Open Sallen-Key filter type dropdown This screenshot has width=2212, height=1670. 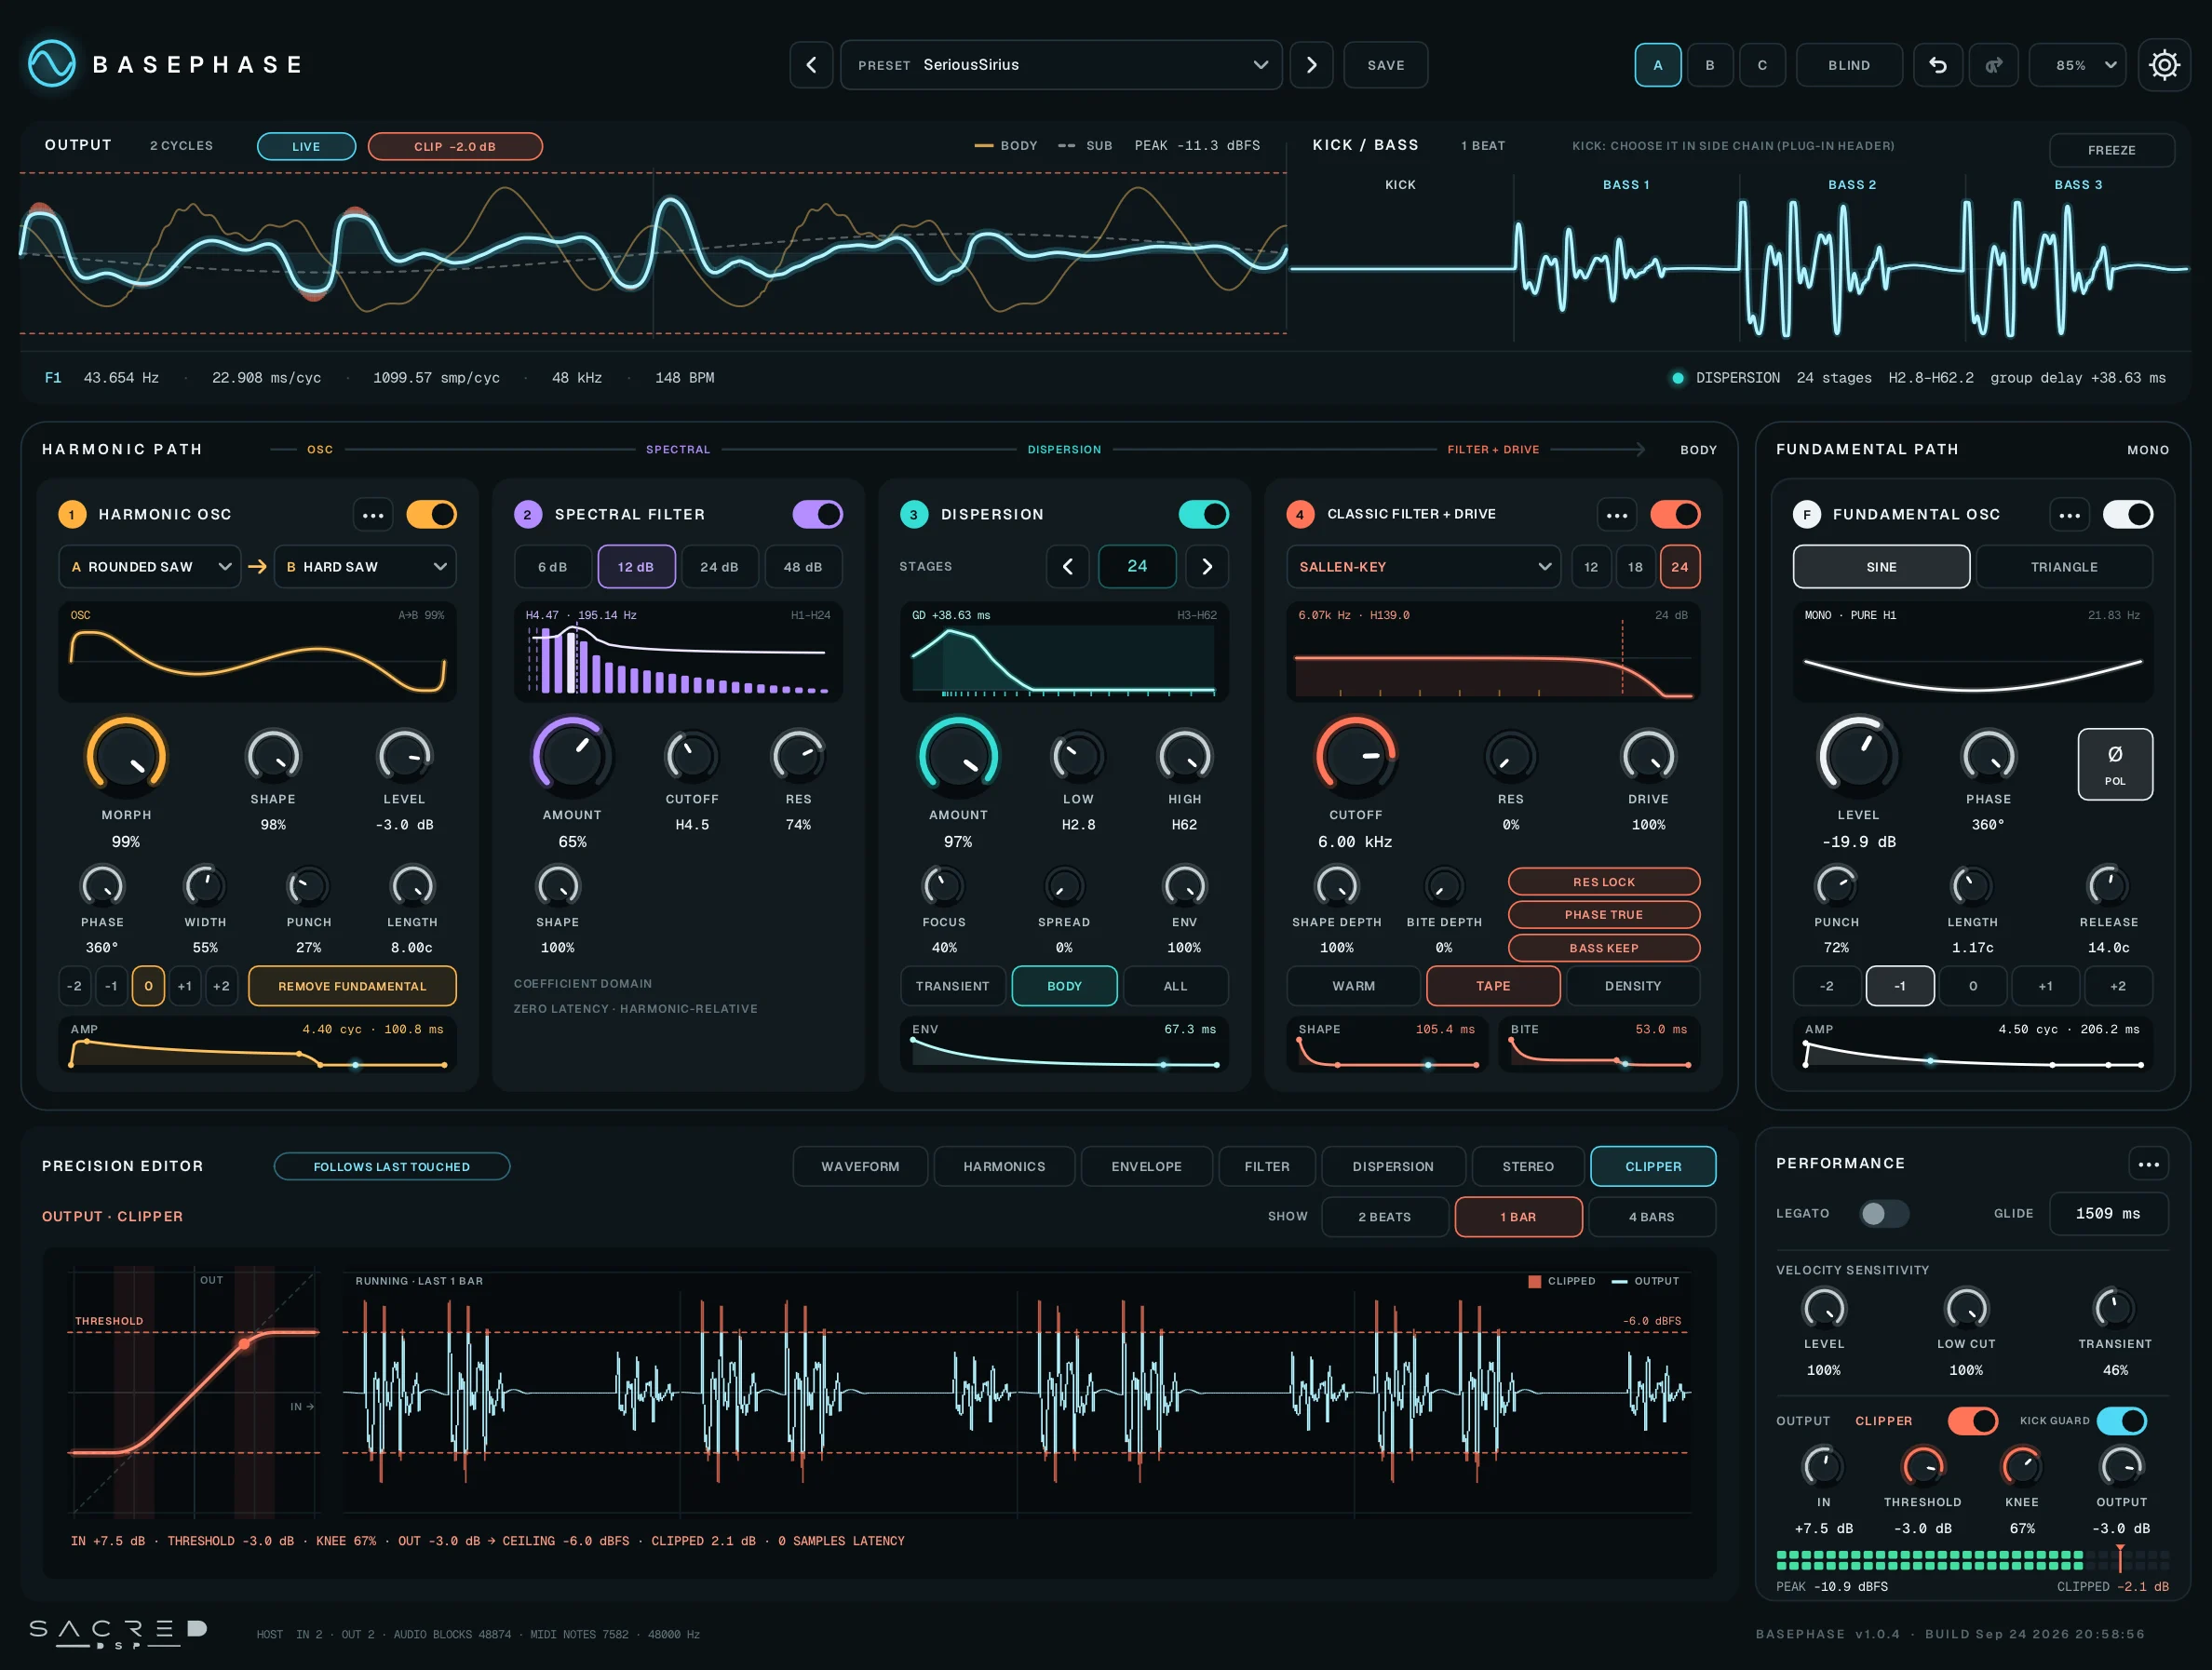(x=1423, y=567)
